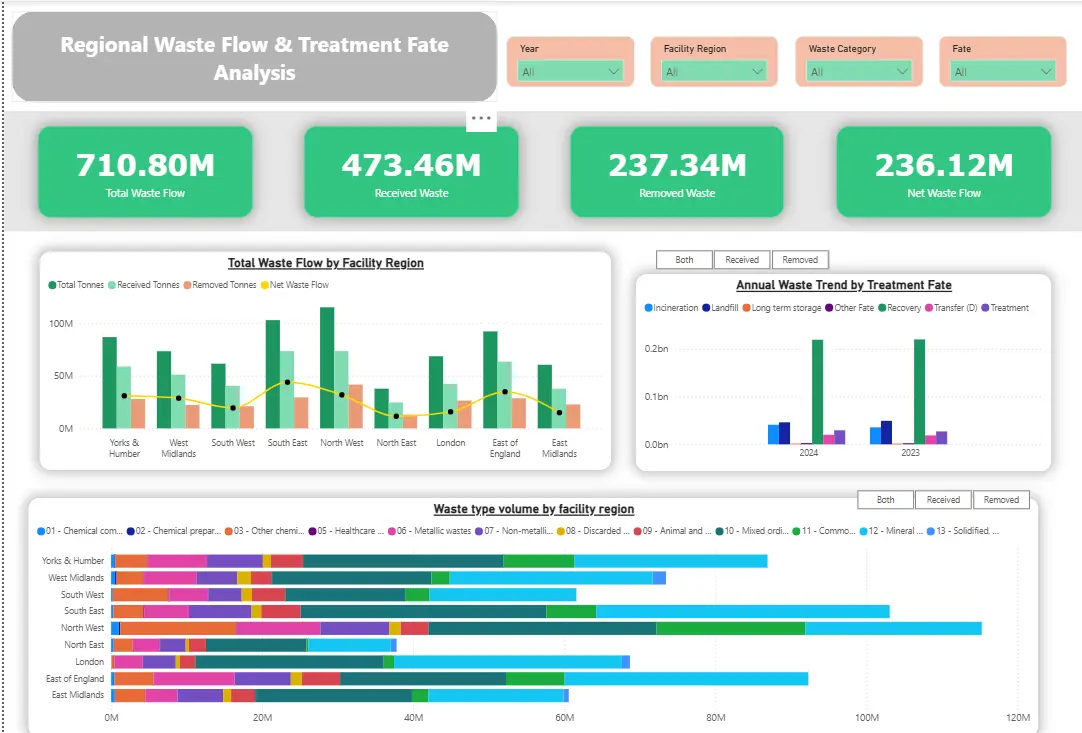Image resolution: width=1082 pixels, height=733 pixels.
Task: Click the South East stacked bar row label
Action: click(84, 611)
